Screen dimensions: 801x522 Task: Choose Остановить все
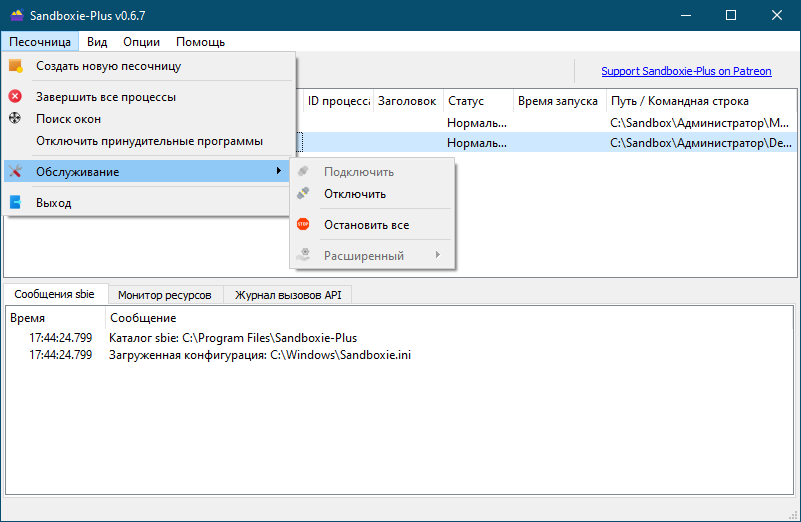(372, 225)
